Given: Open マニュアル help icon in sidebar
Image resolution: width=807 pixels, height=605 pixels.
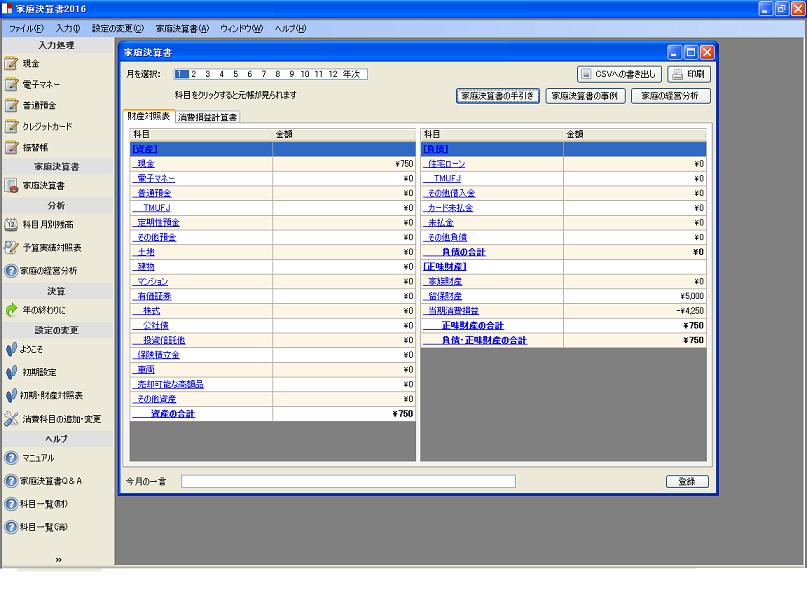Looking at the screenshot, I should [12, 457].
